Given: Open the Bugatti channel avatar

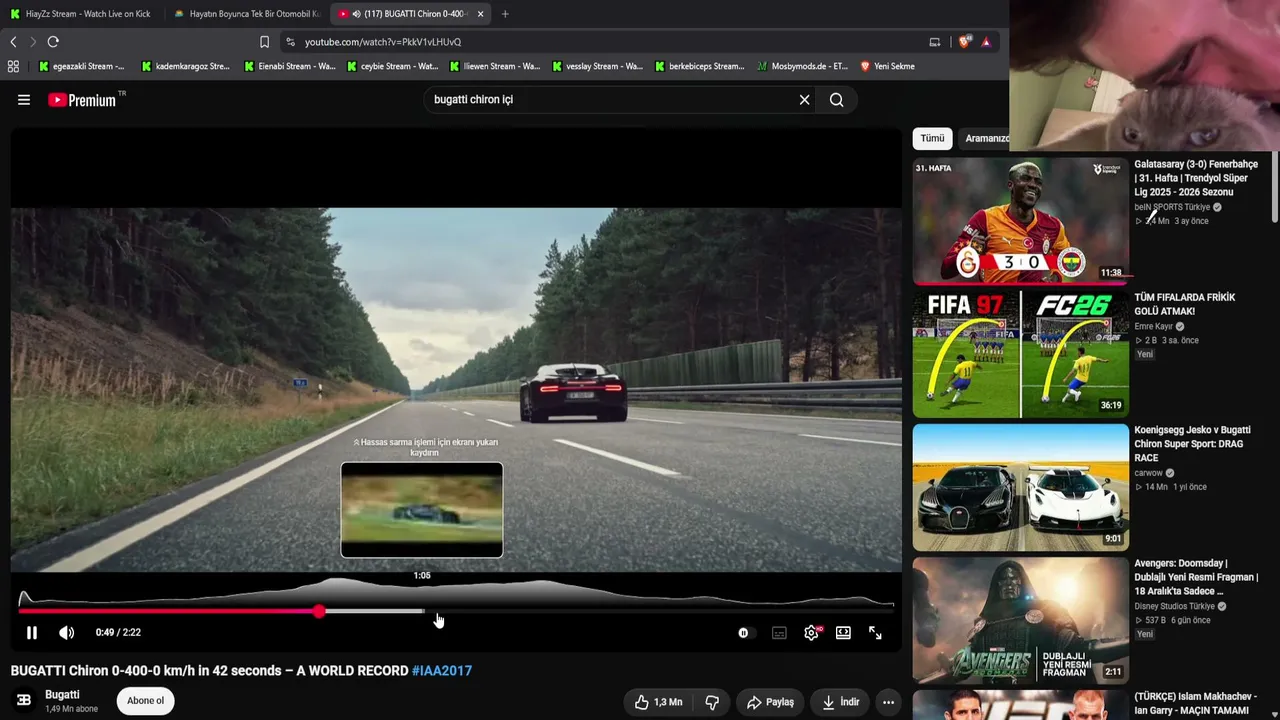Looking at the screenshot, I should pyautogui.click(x=24, y=700).
